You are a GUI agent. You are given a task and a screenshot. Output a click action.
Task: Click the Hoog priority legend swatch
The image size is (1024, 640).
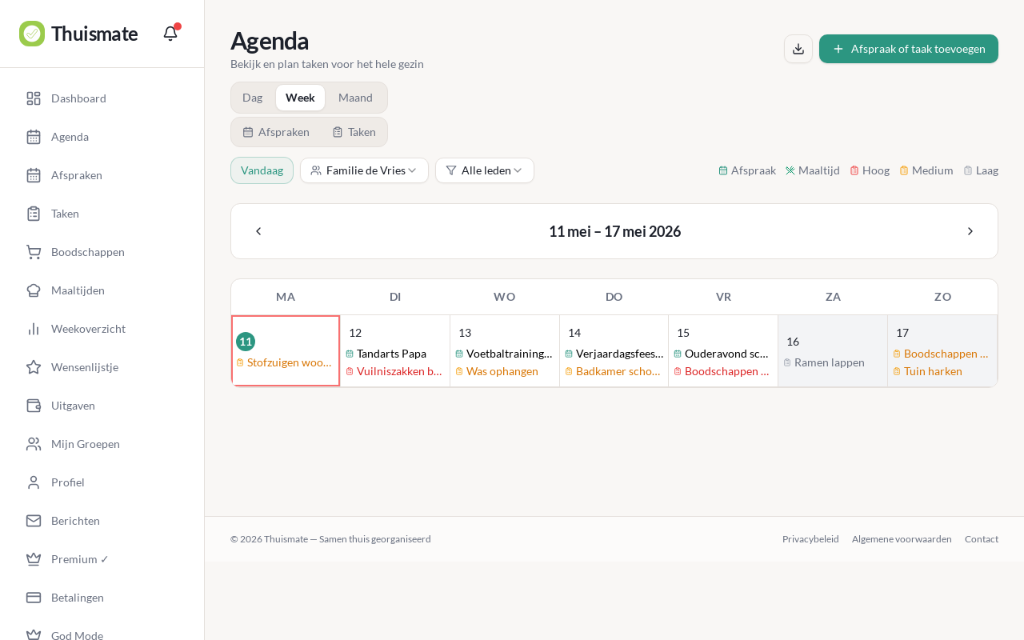pos(854,170)
